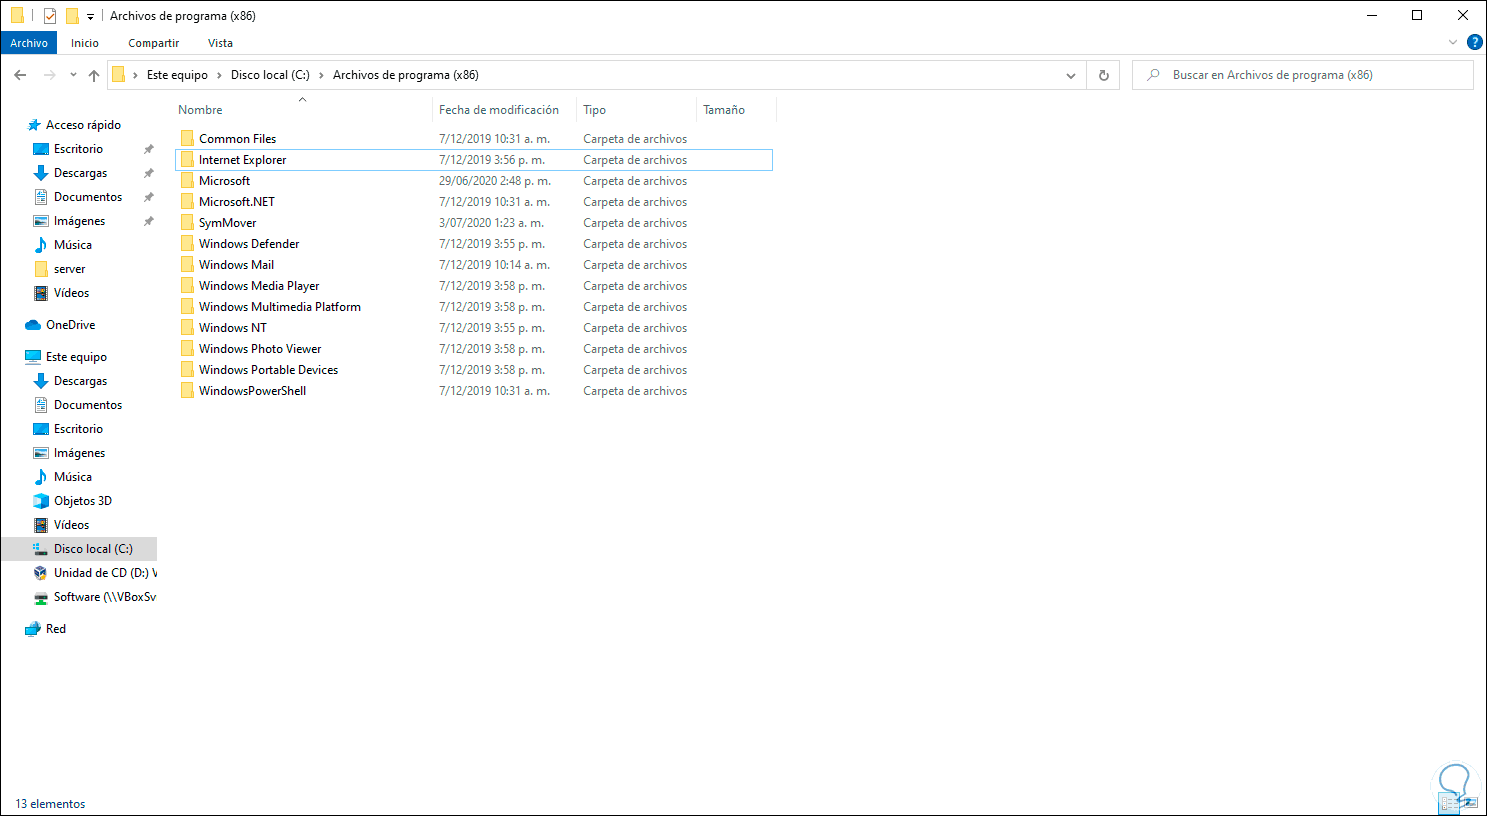The image size is (1487, 816).
Task: Click the Objetos 3D cube icon
Action: (x=41, y=501)
